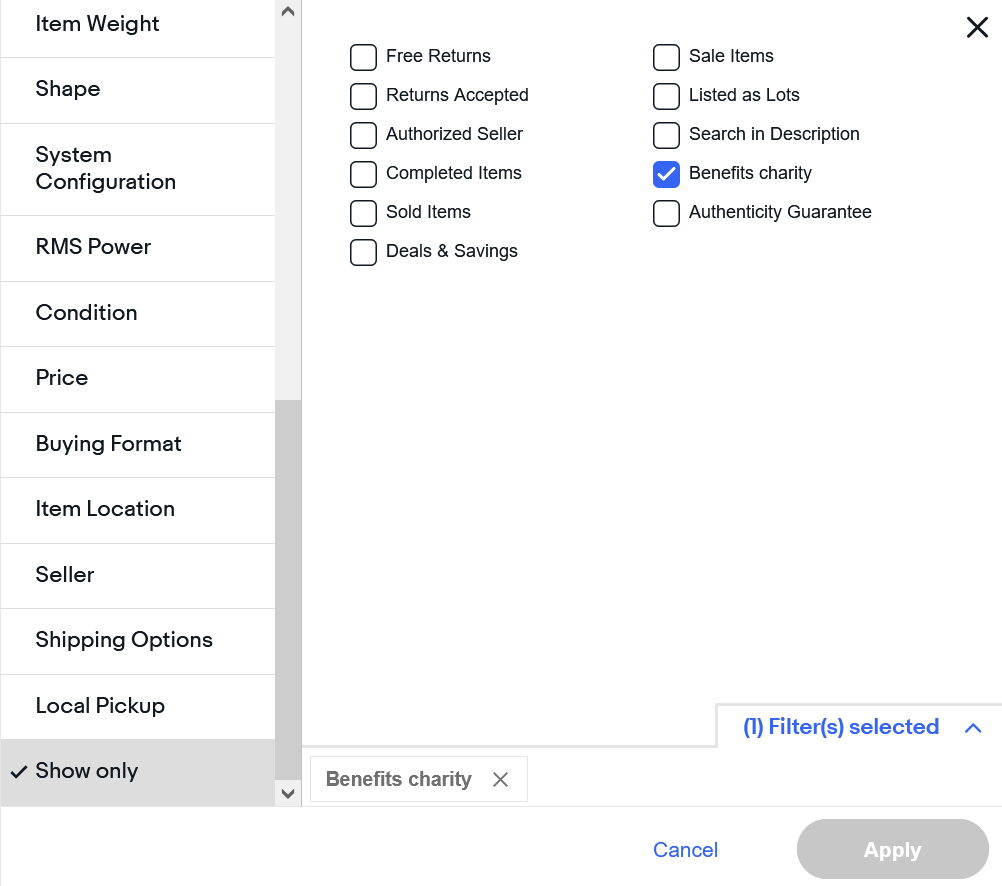The image size is (1002, 886).
Task: Enable the Listed as Lots checkbox
Action: (x=666, y=96)
